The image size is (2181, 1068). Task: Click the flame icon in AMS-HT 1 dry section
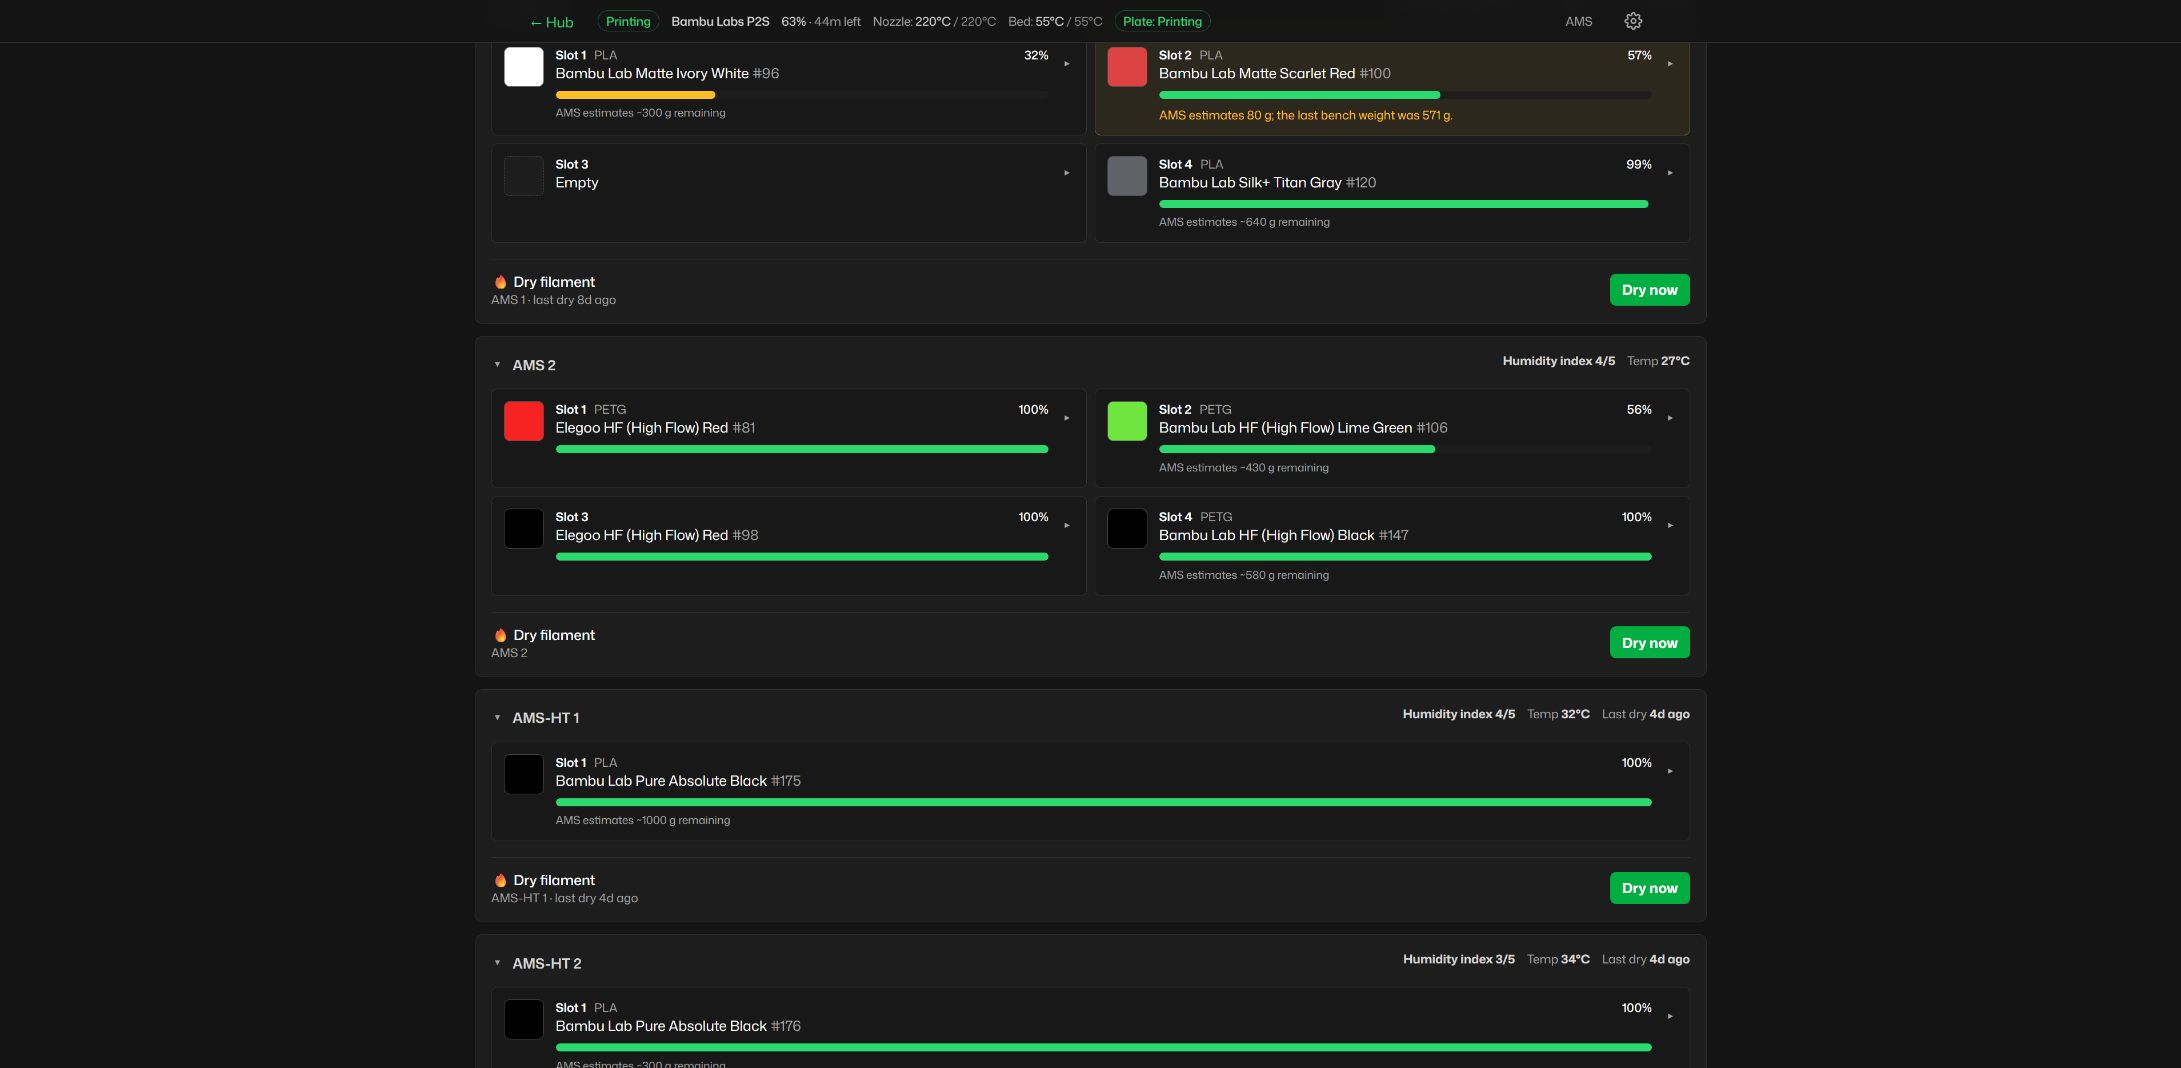click(500, 880)
